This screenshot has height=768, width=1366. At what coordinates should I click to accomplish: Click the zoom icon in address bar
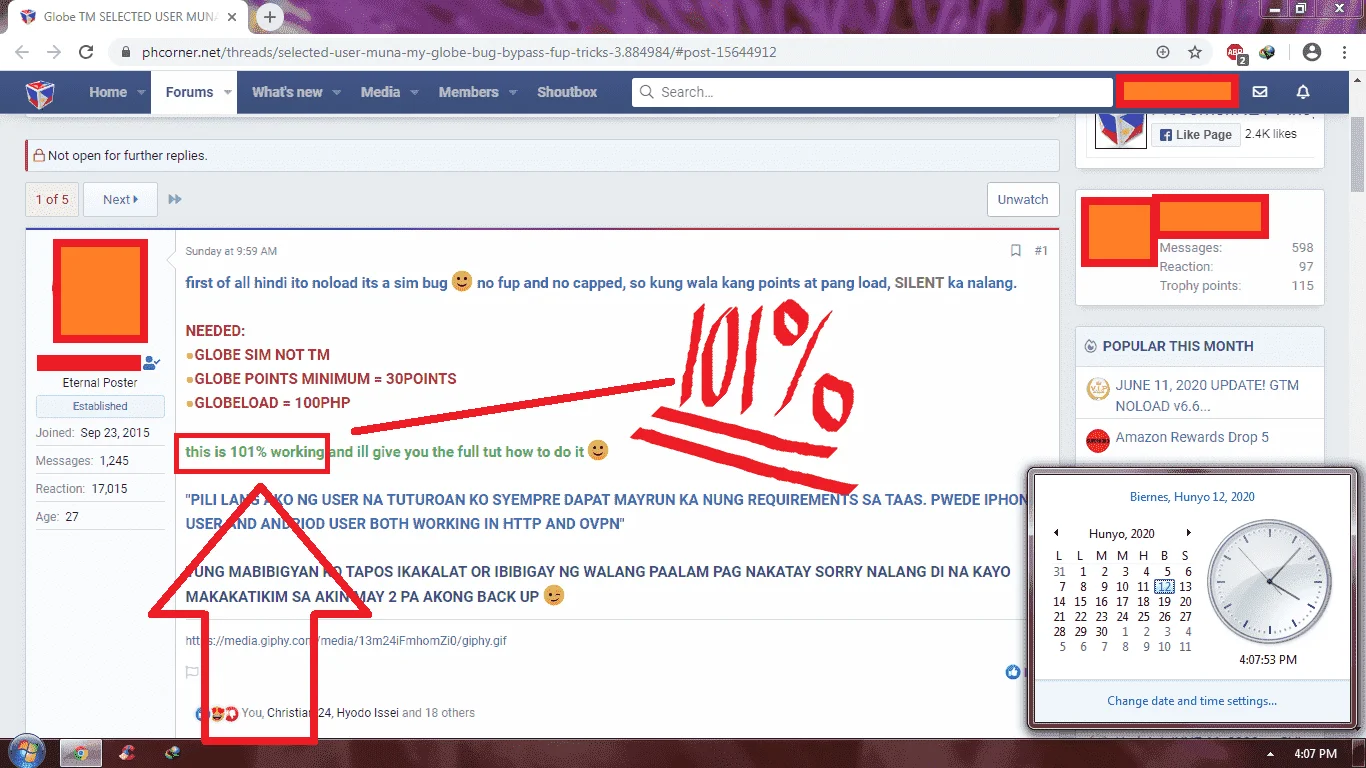click(1163, 52)
